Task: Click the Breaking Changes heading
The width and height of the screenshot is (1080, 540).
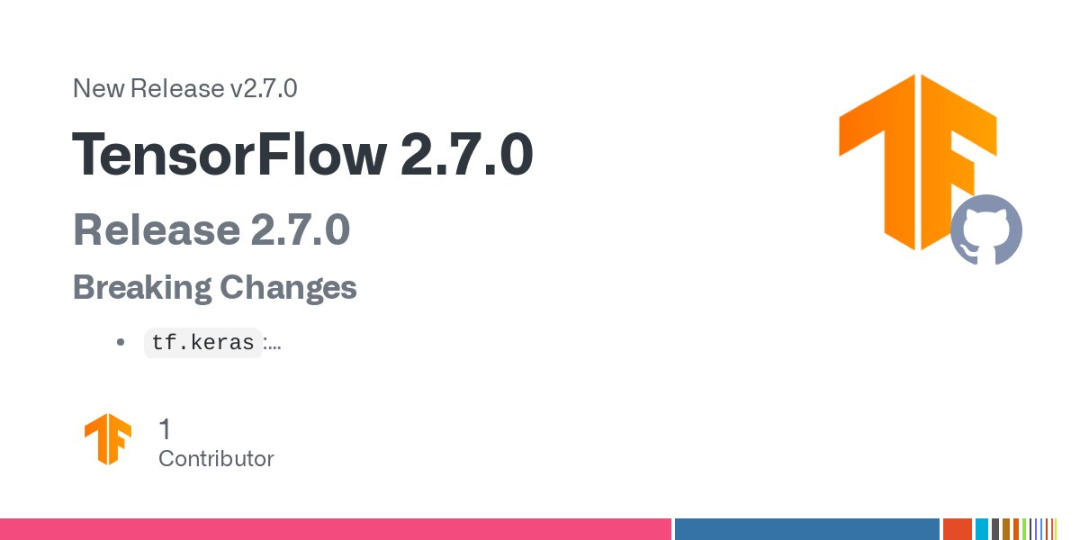Action: (x=215, y=288)
